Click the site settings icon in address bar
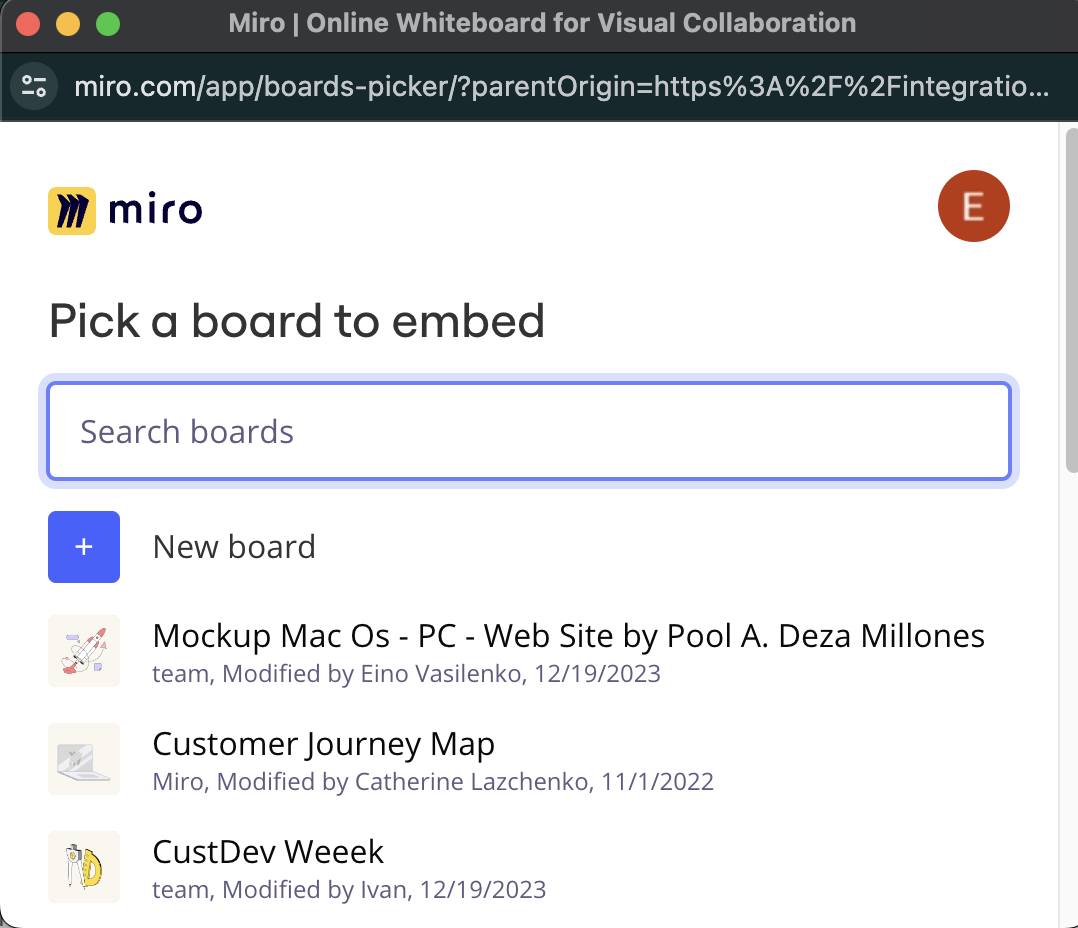 pos(34,87)
